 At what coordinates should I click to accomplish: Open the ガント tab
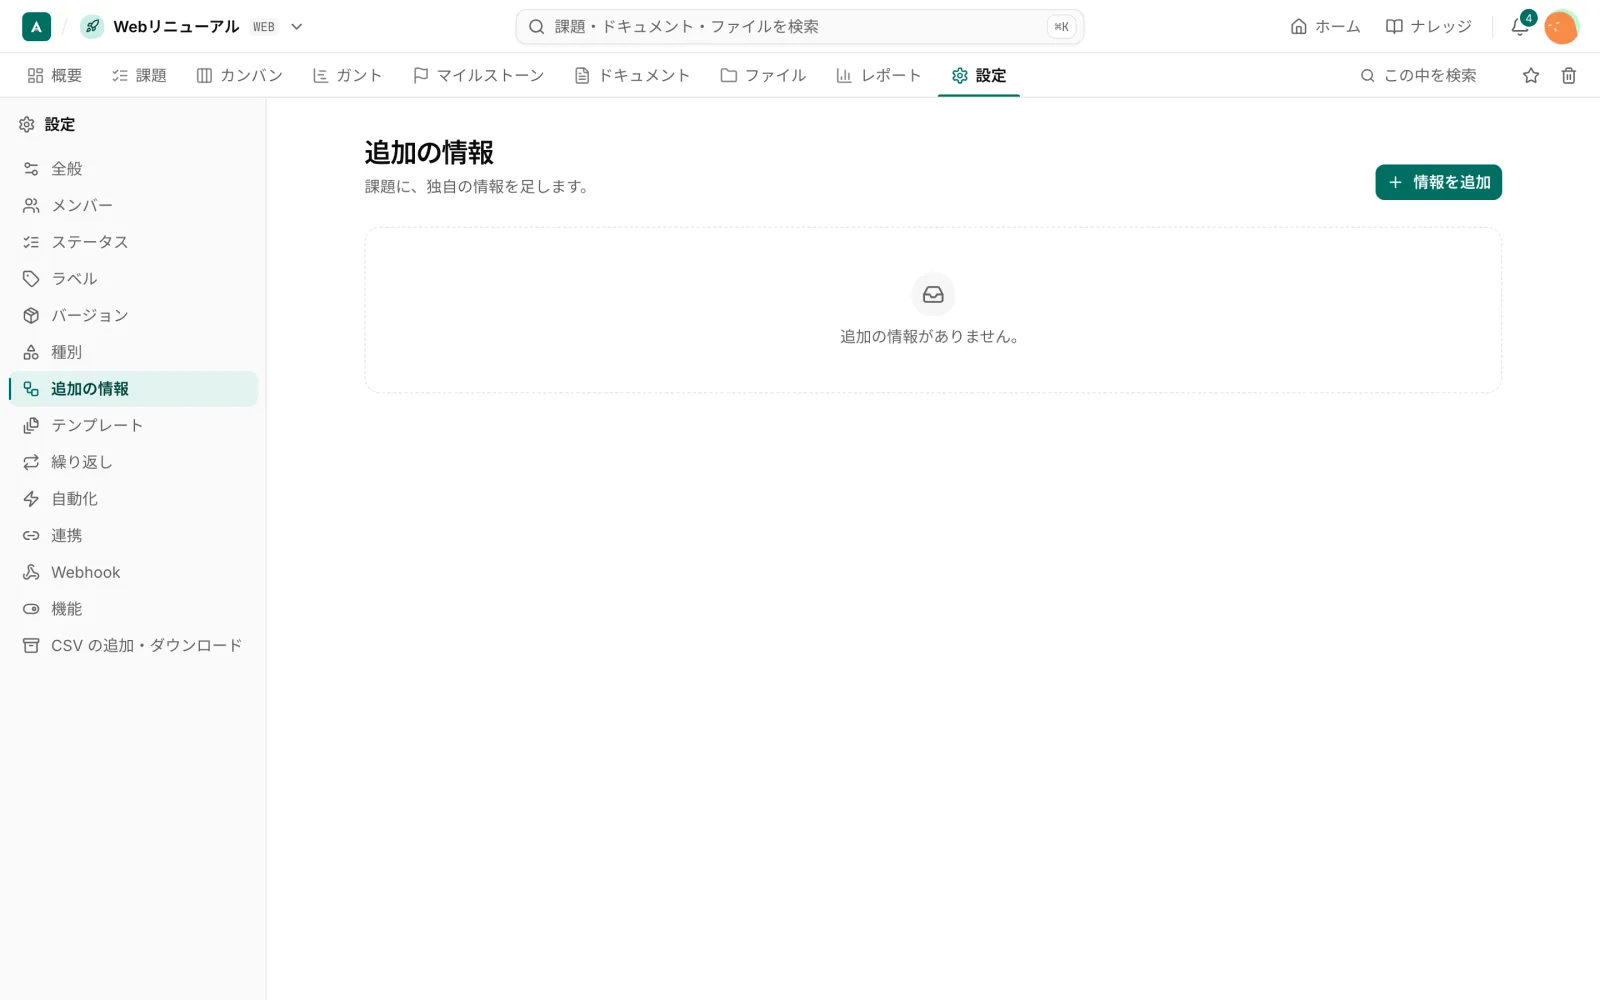coord(347,75)
